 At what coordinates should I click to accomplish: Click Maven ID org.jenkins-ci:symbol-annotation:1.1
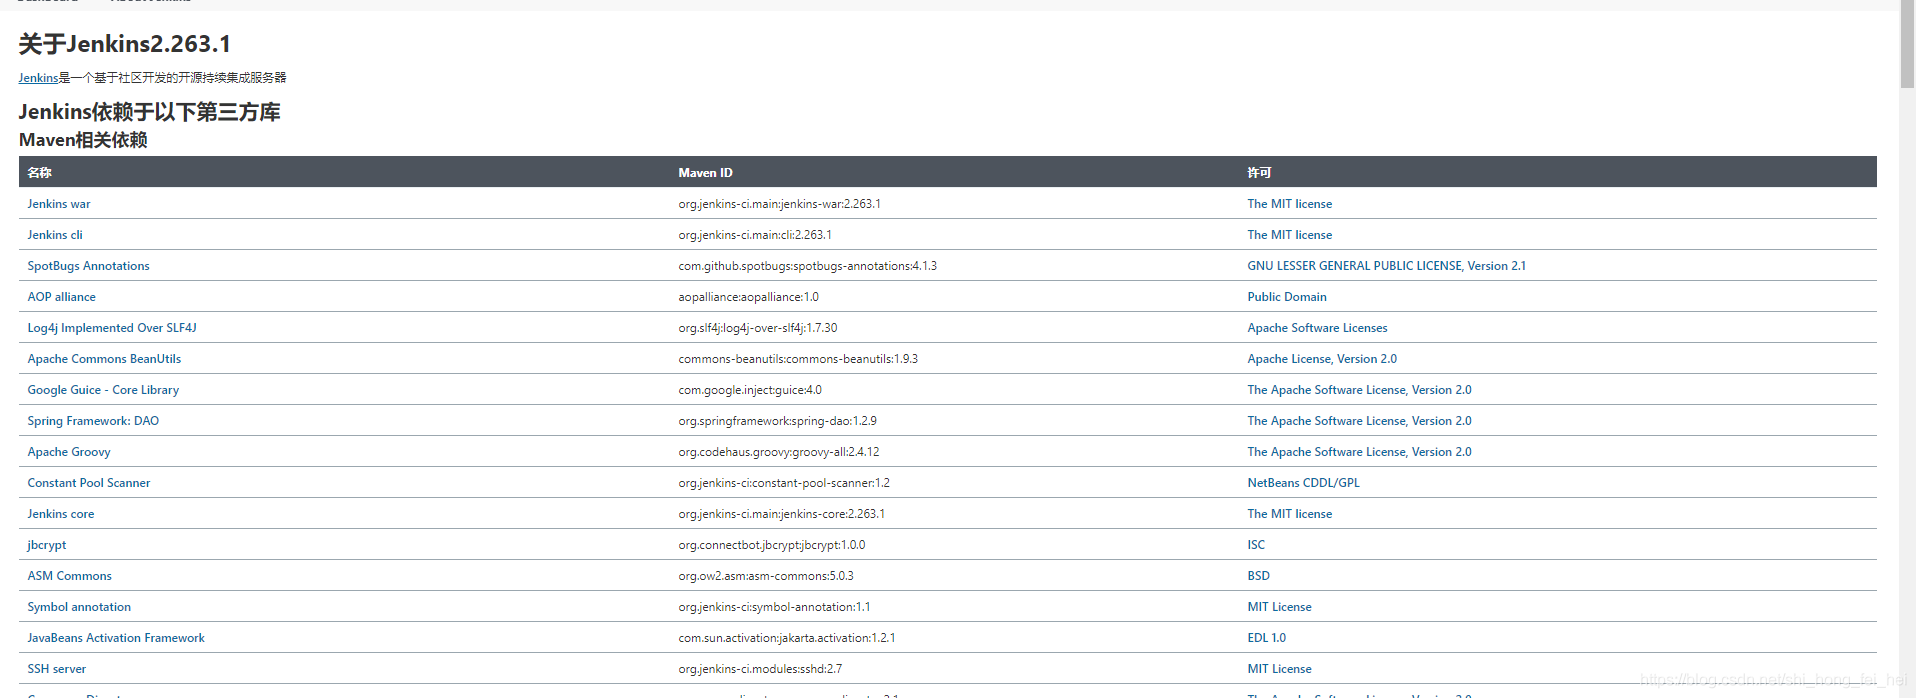pyautogui.click(x=775, y=607)
